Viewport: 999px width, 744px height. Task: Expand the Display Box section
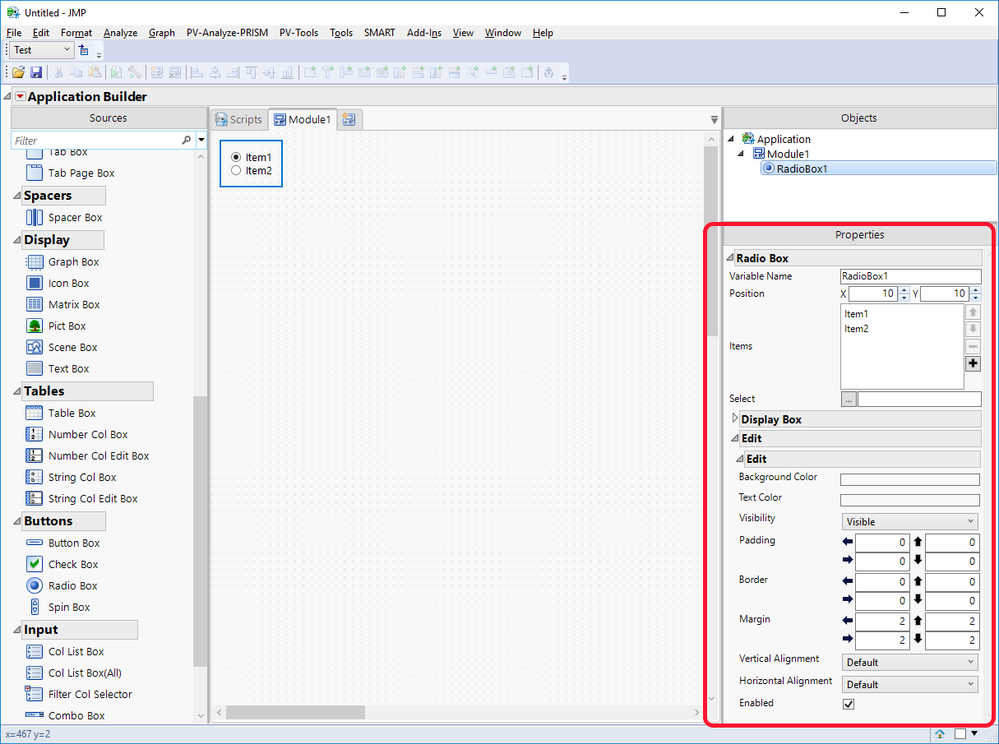click(x=736, y=419)
